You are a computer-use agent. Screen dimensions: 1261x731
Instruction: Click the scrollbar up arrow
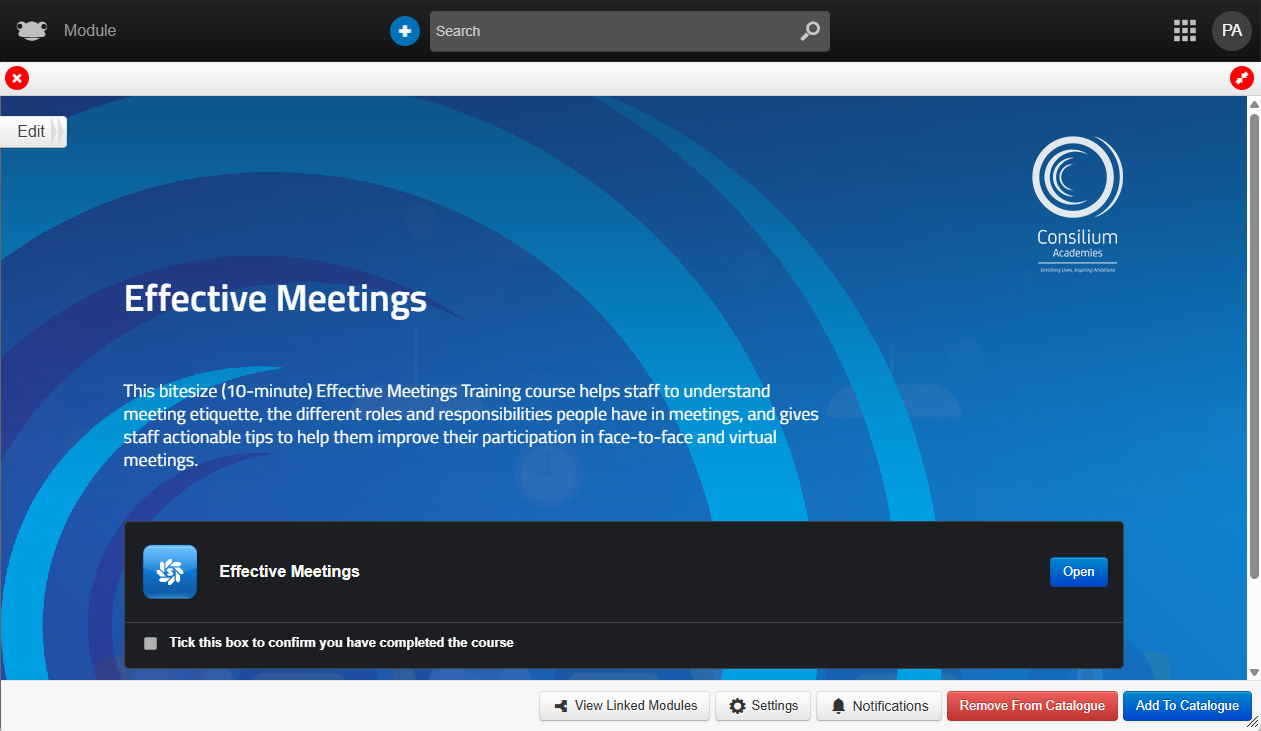1254,104
